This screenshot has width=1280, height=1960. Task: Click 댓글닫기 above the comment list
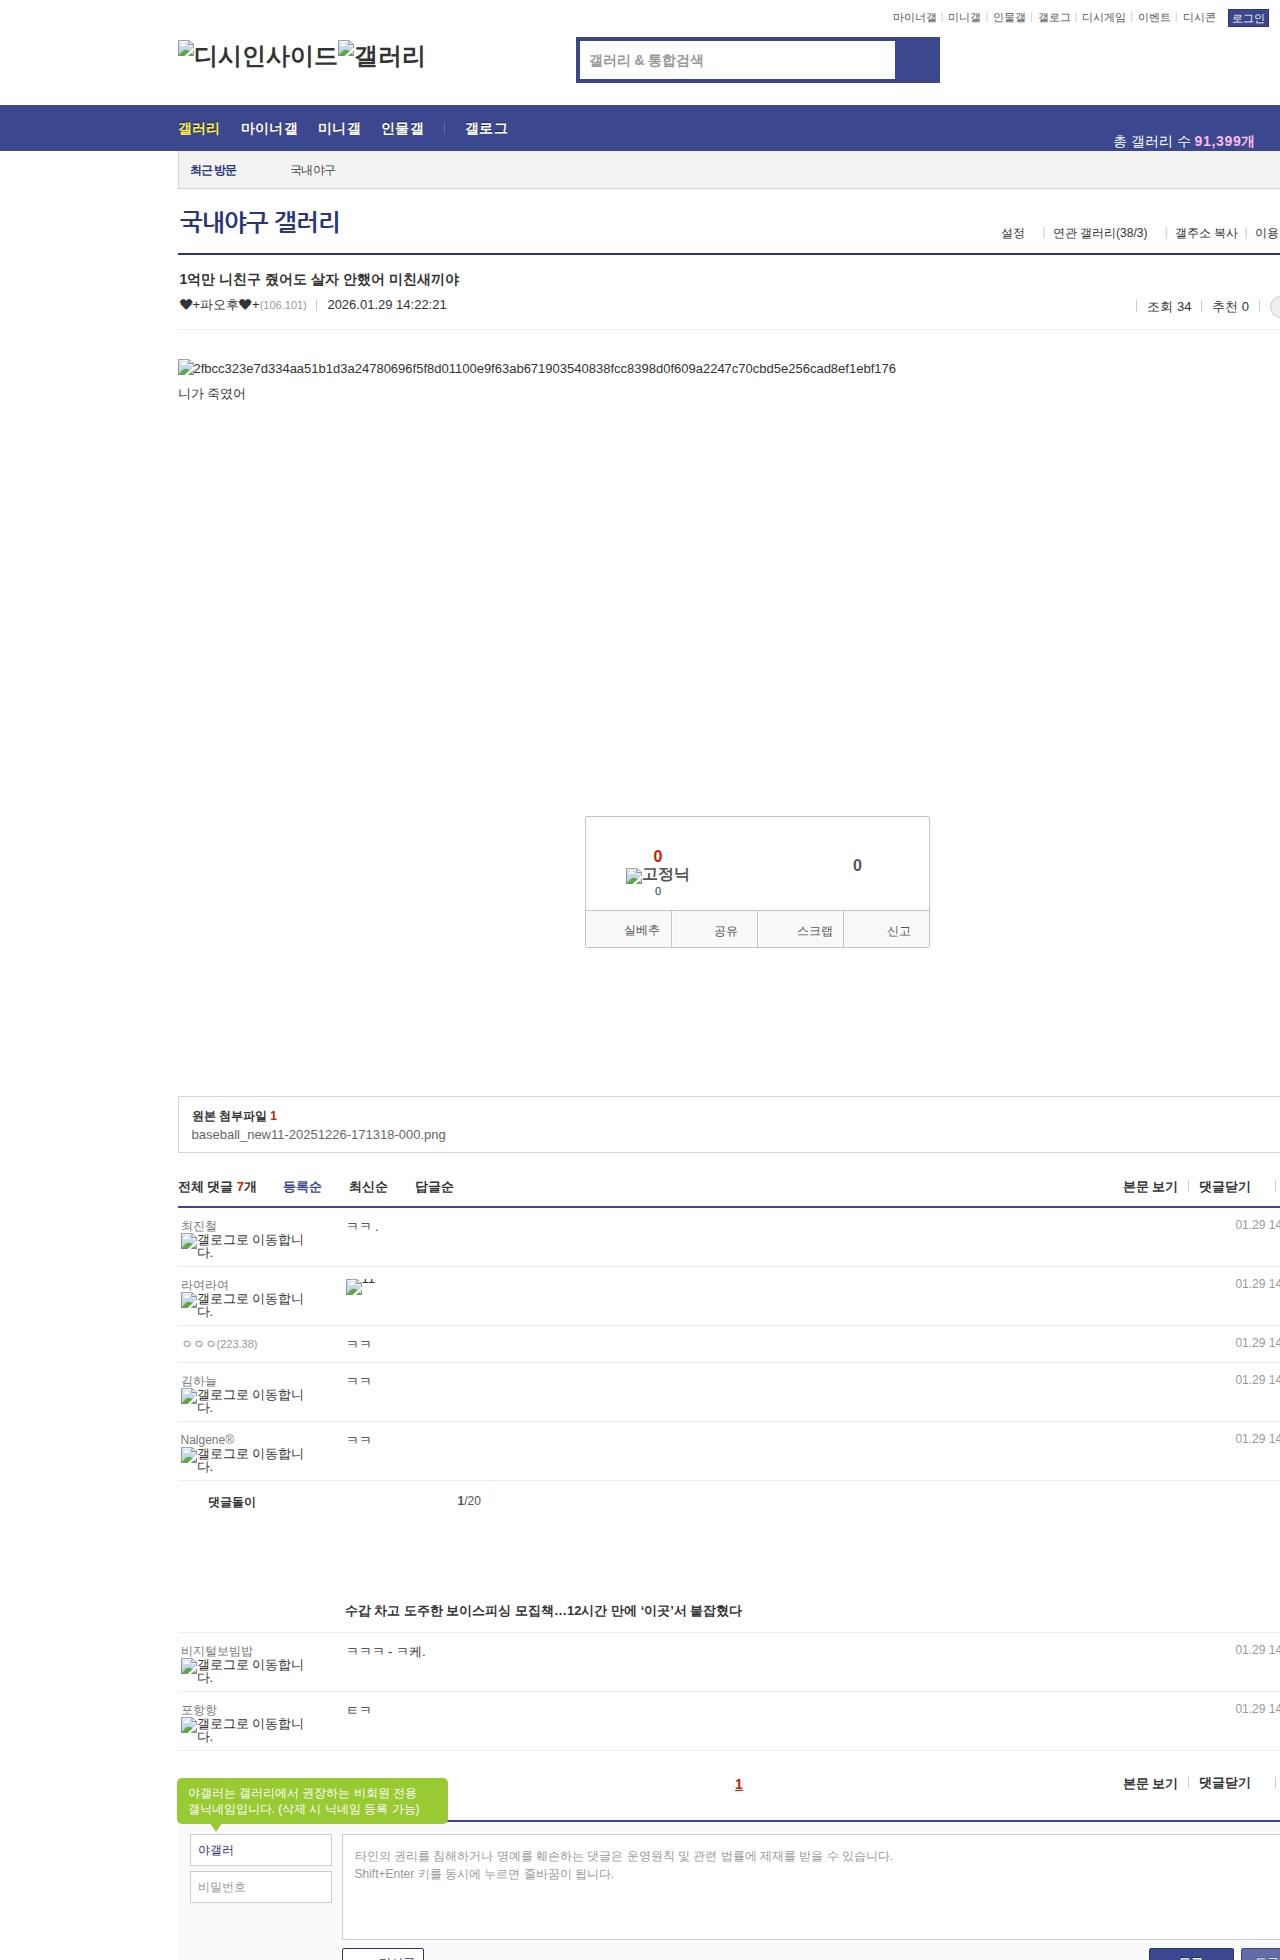(x=1225, y=1187)
